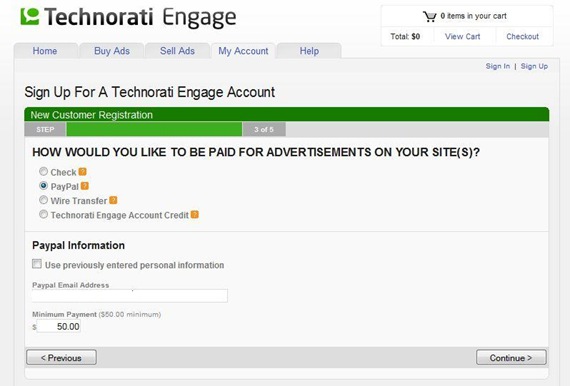Select the Wire Transfer payment option
The height and width of the screenshot is (386, 570).
43,200
